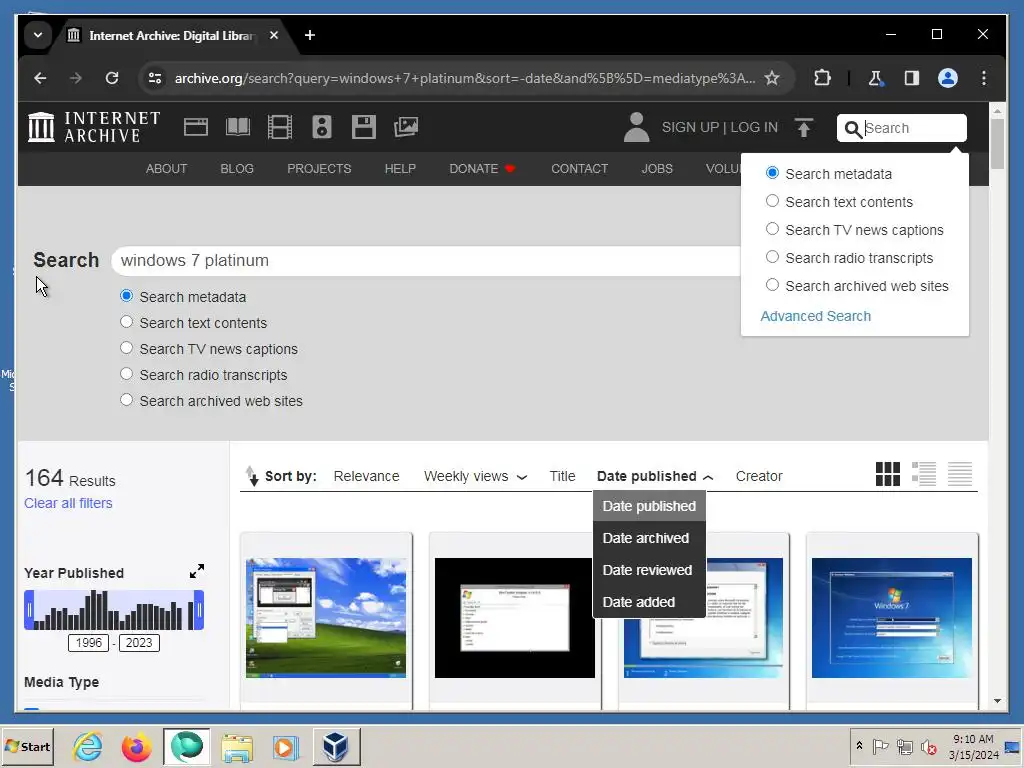This screenshot has height=768, width=1024.
Task: Expand the Weekly views sort dropdown
Action: [522, 477]
